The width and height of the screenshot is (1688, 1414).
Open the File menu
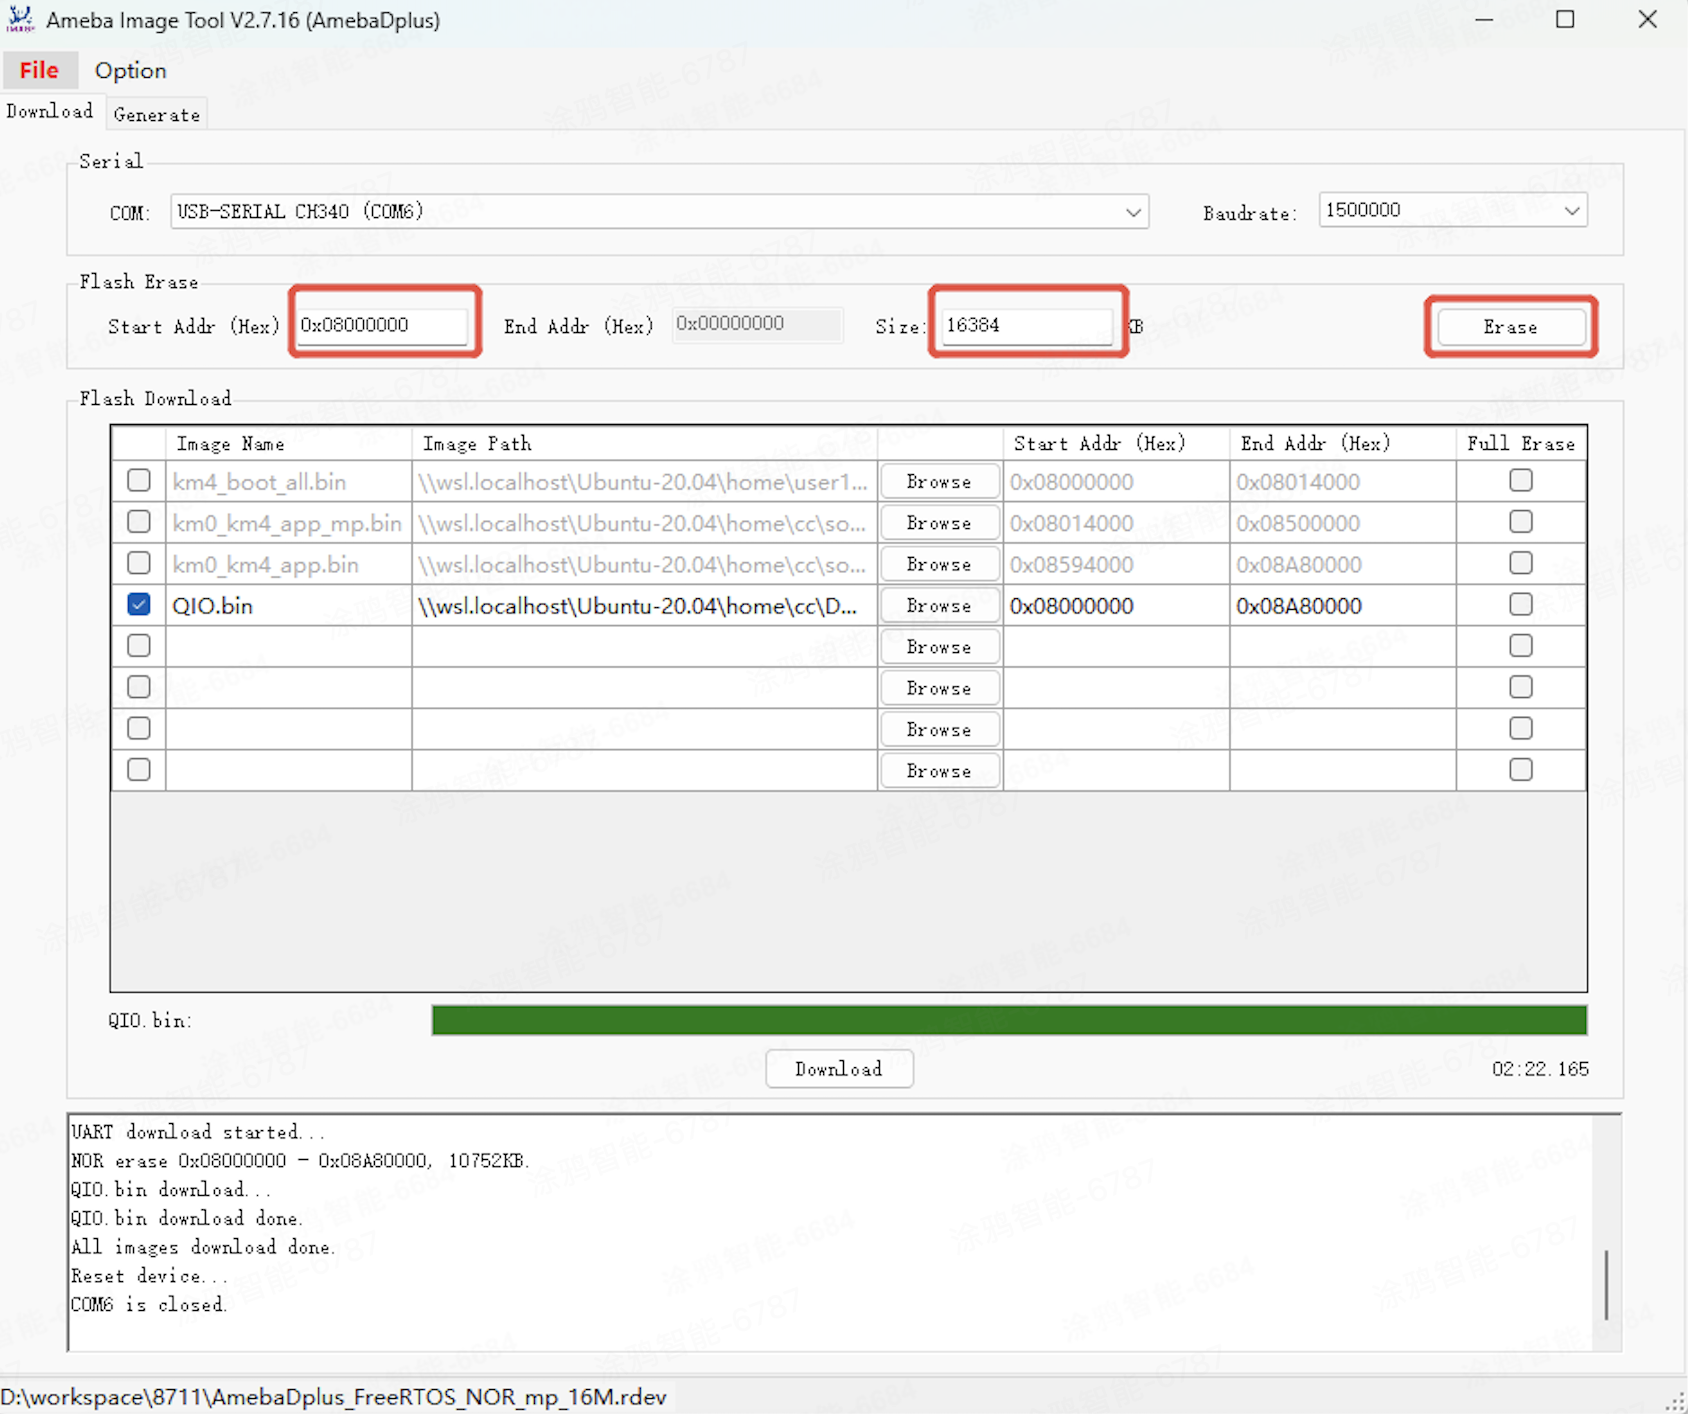click(39, 70)
